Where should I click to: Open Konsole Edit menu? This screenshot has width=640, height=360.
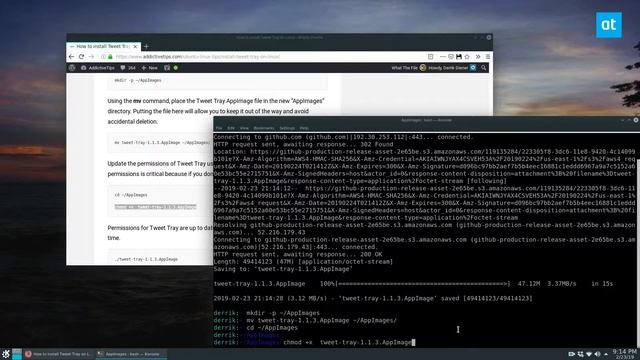[x=231, y=128]
